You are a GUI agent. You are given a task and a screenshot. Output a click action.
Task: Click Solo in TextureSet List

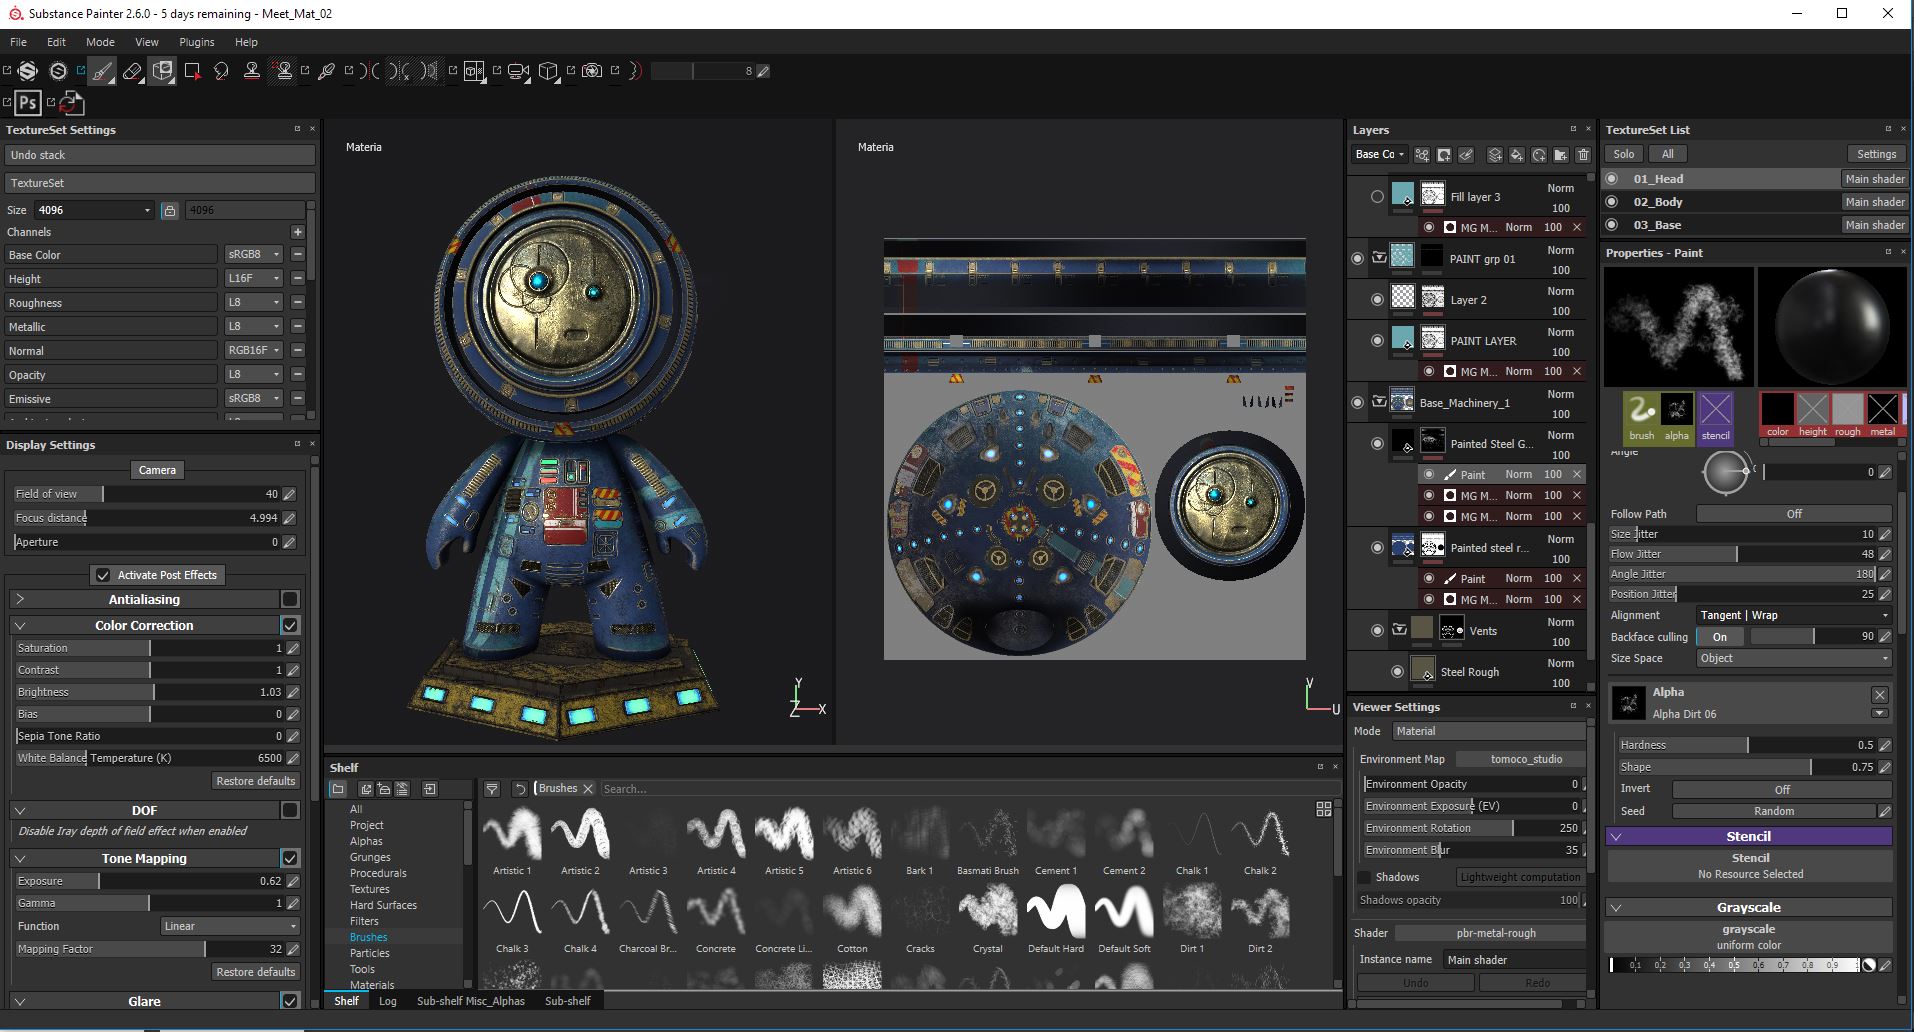click(x=1624, y=154)
